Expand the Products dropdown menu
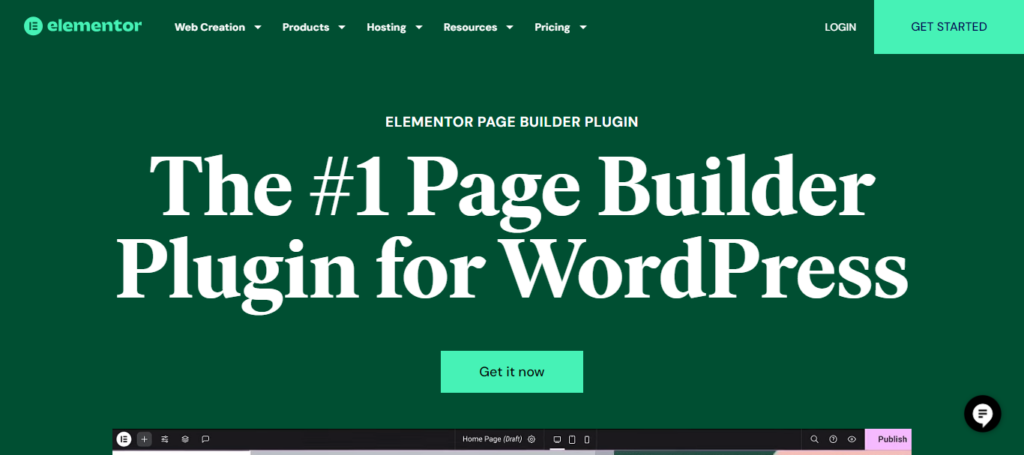Image resolution: width=1024 pixels, height=455 pixels. pos(314,27)
